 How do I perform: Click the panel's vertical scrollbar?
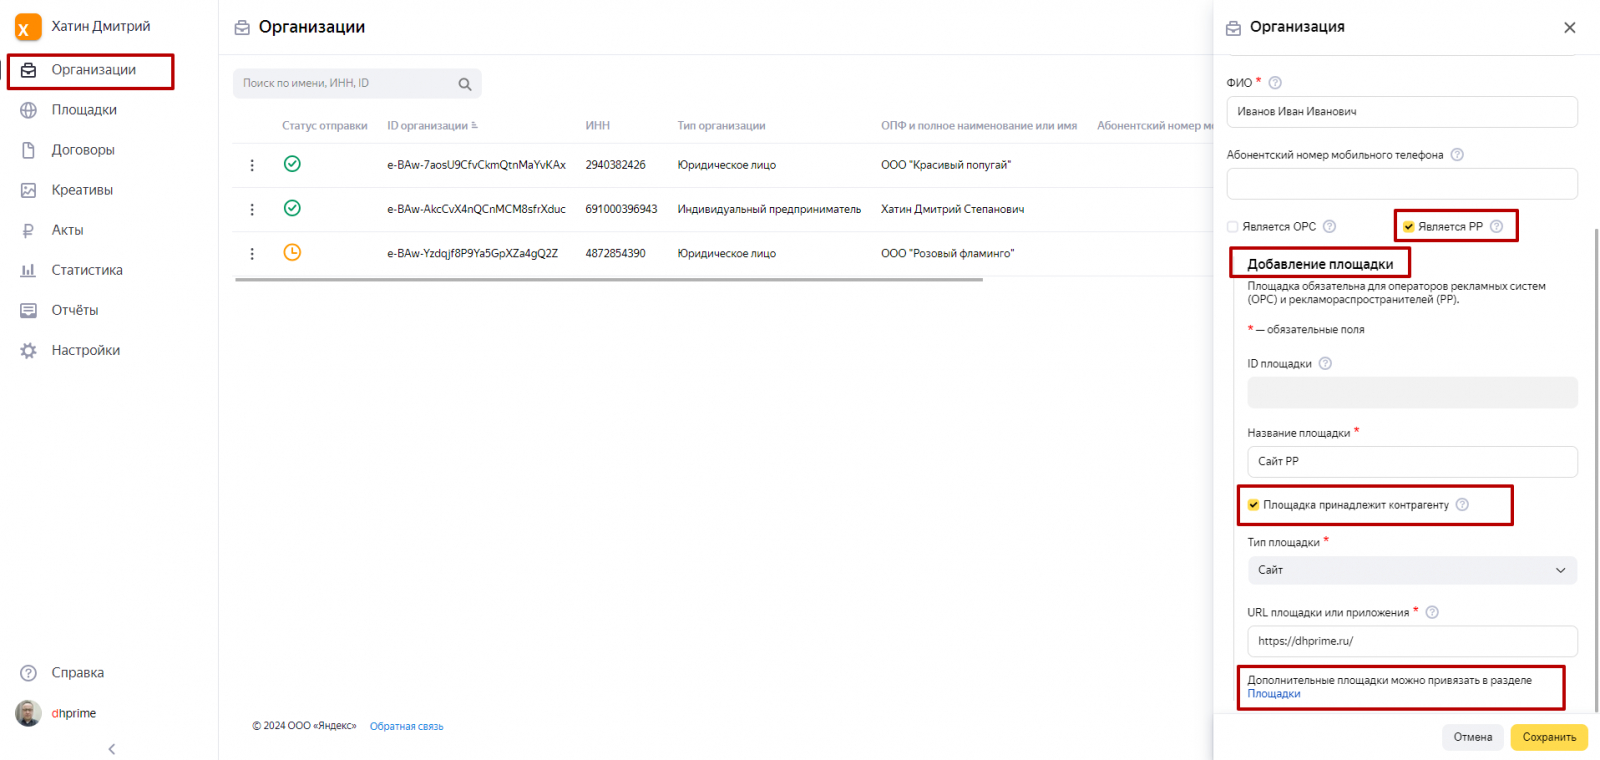pyautogui.click(x=1596, y=470)
